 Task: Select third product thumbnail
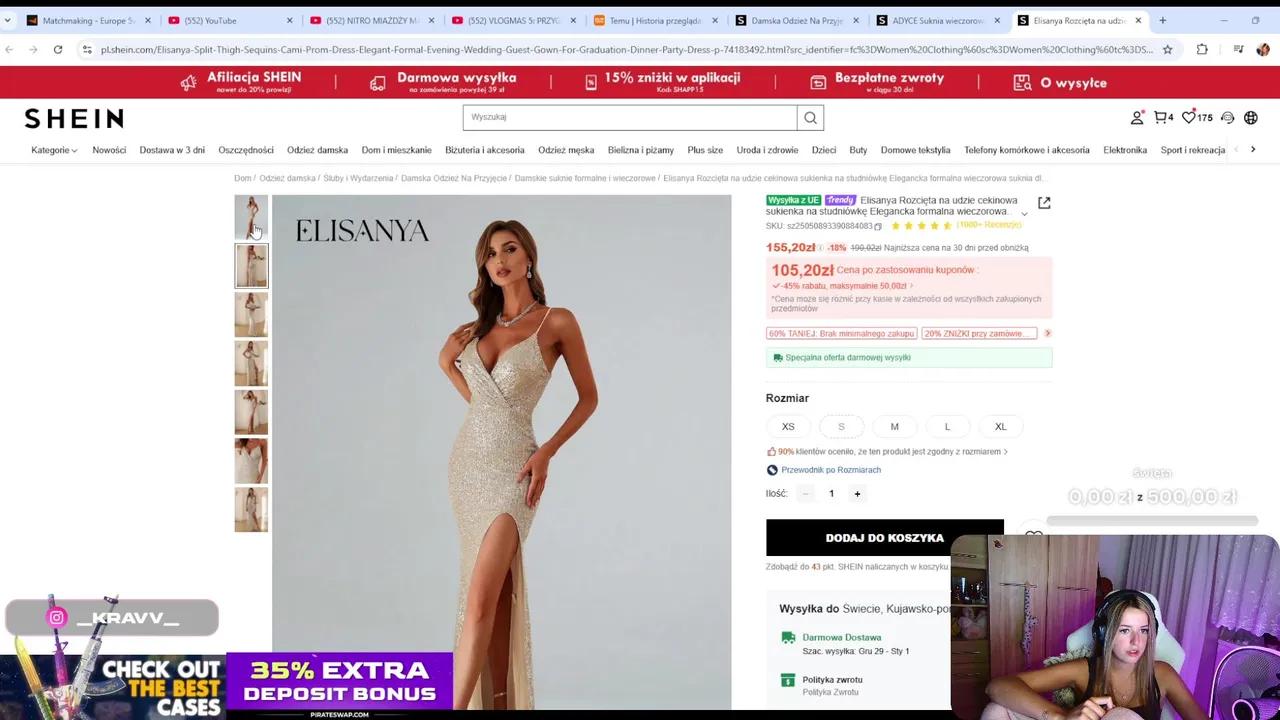251,315
